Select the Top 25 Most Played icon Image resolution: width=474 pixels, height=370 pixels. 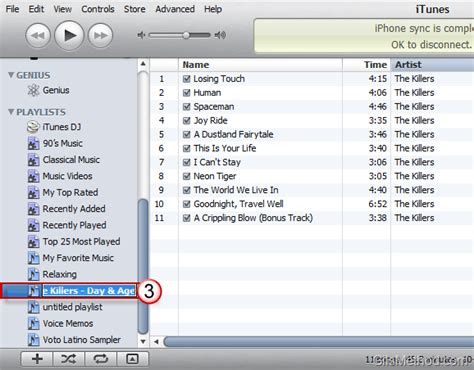(33, 241)
